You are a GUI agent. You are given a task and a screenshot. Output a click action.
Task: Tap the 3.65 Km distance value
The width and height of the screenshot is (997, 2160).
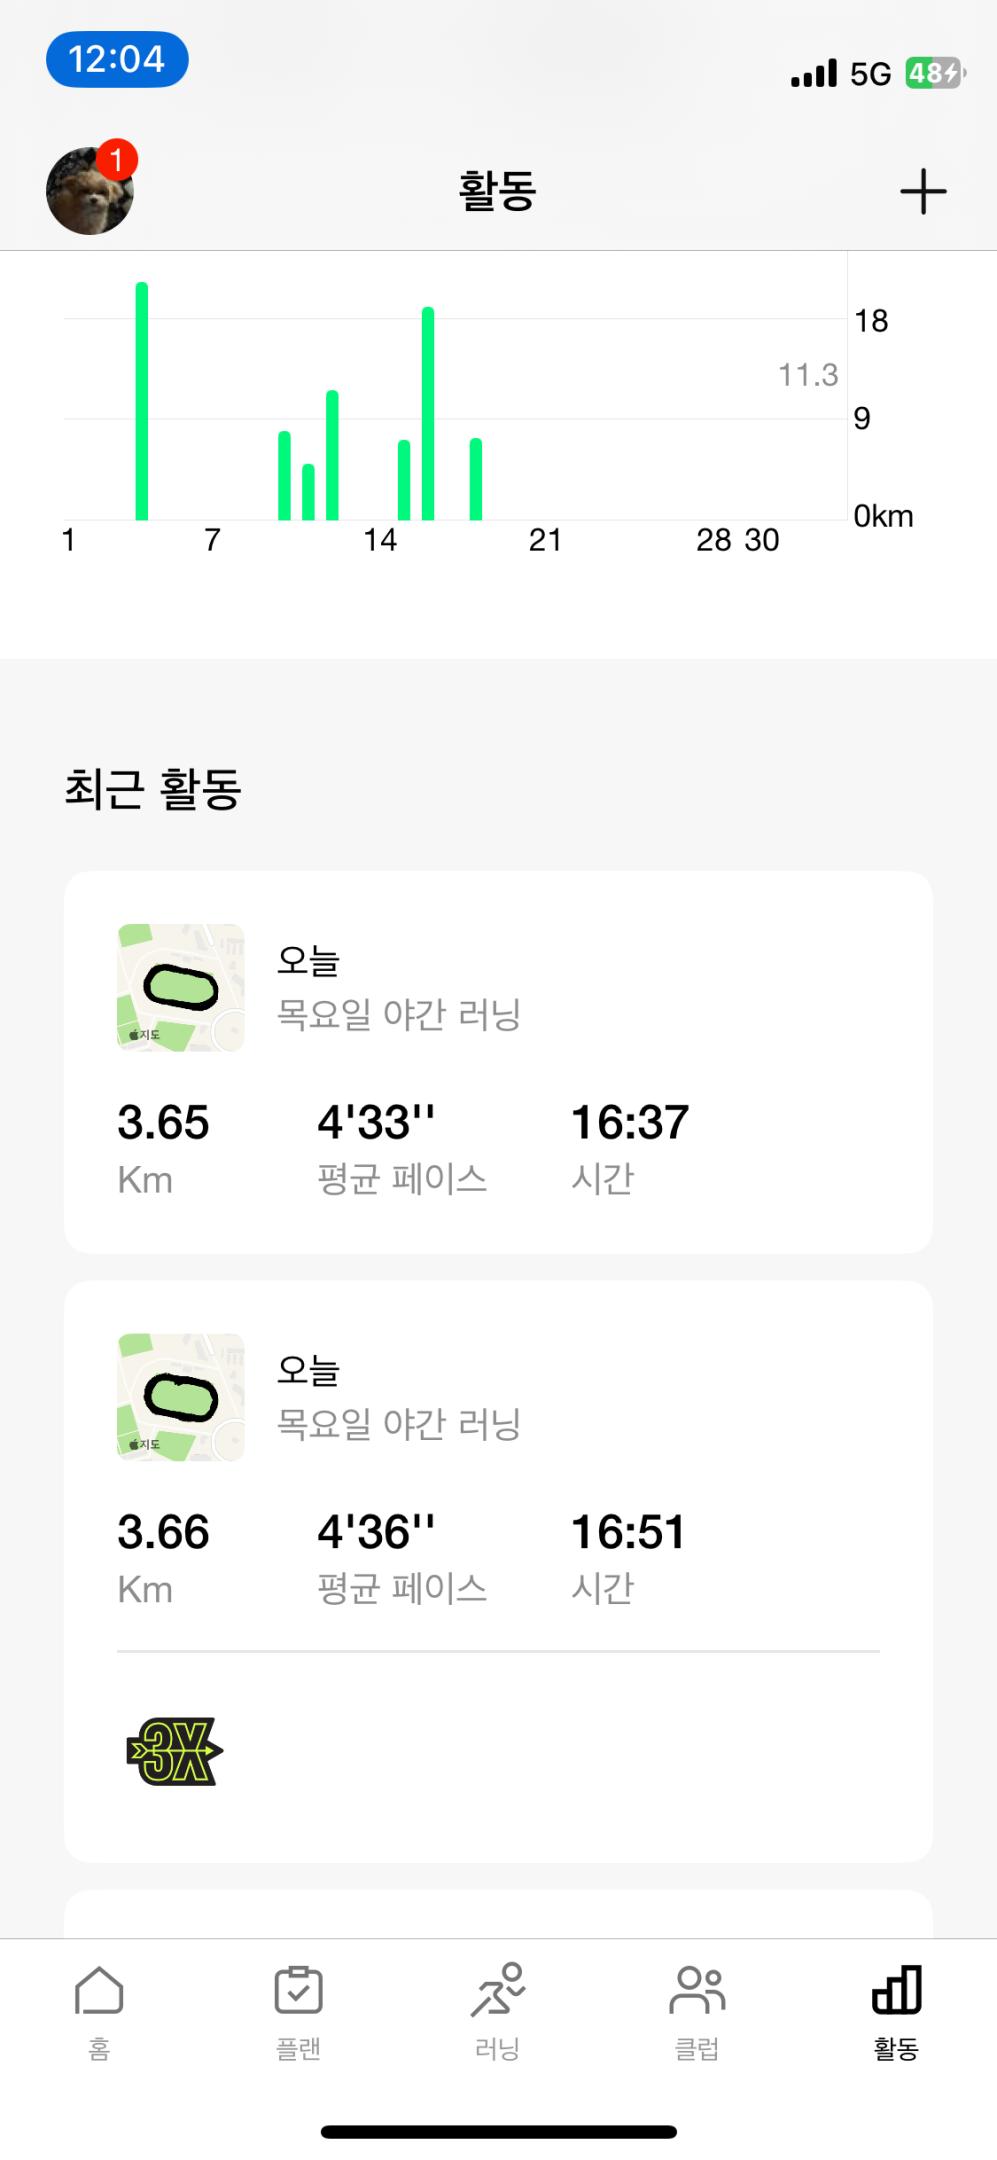click(x=163, y=1123)
